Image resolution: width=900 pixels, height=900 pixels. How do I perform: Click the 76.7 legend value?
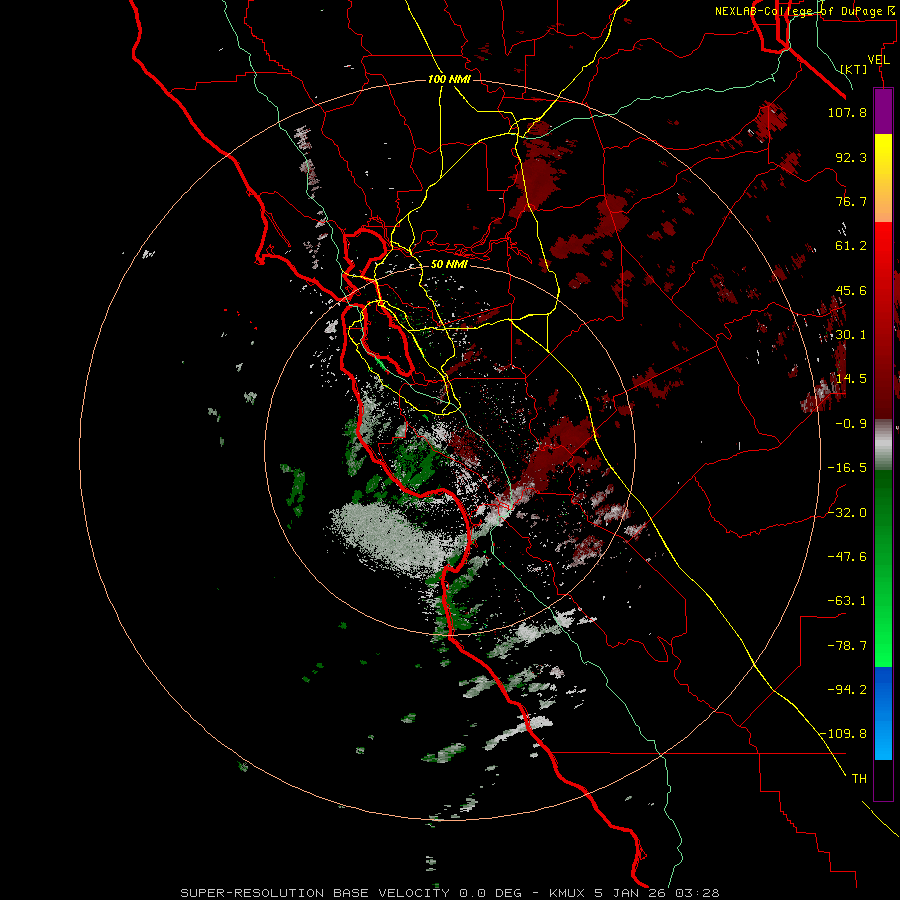(851, 201)
